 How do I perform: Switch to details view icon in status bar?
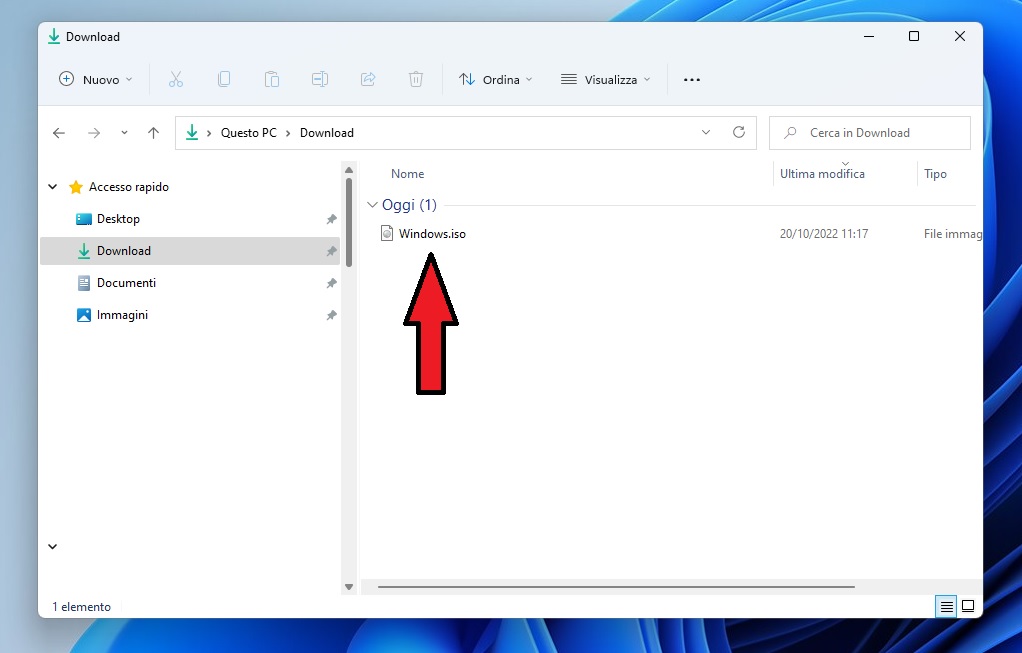pyautogui.click(x=946, y=606)
